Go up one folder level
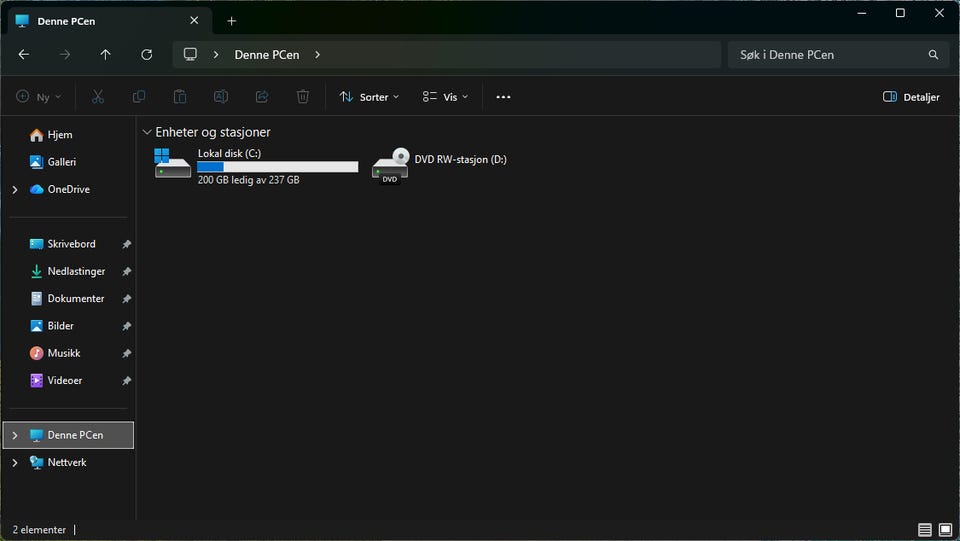Screen dimensions: 960x541 [x=105, y=54]
